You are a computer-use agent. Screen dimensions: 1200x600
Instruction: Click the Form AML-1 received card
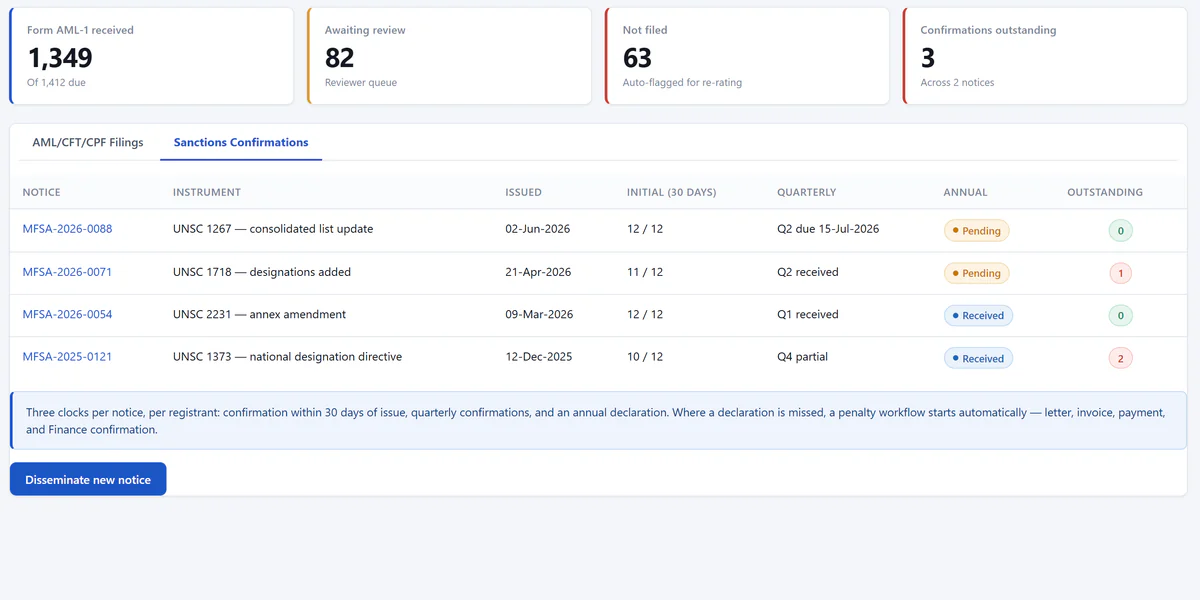[x=151, y=56]
